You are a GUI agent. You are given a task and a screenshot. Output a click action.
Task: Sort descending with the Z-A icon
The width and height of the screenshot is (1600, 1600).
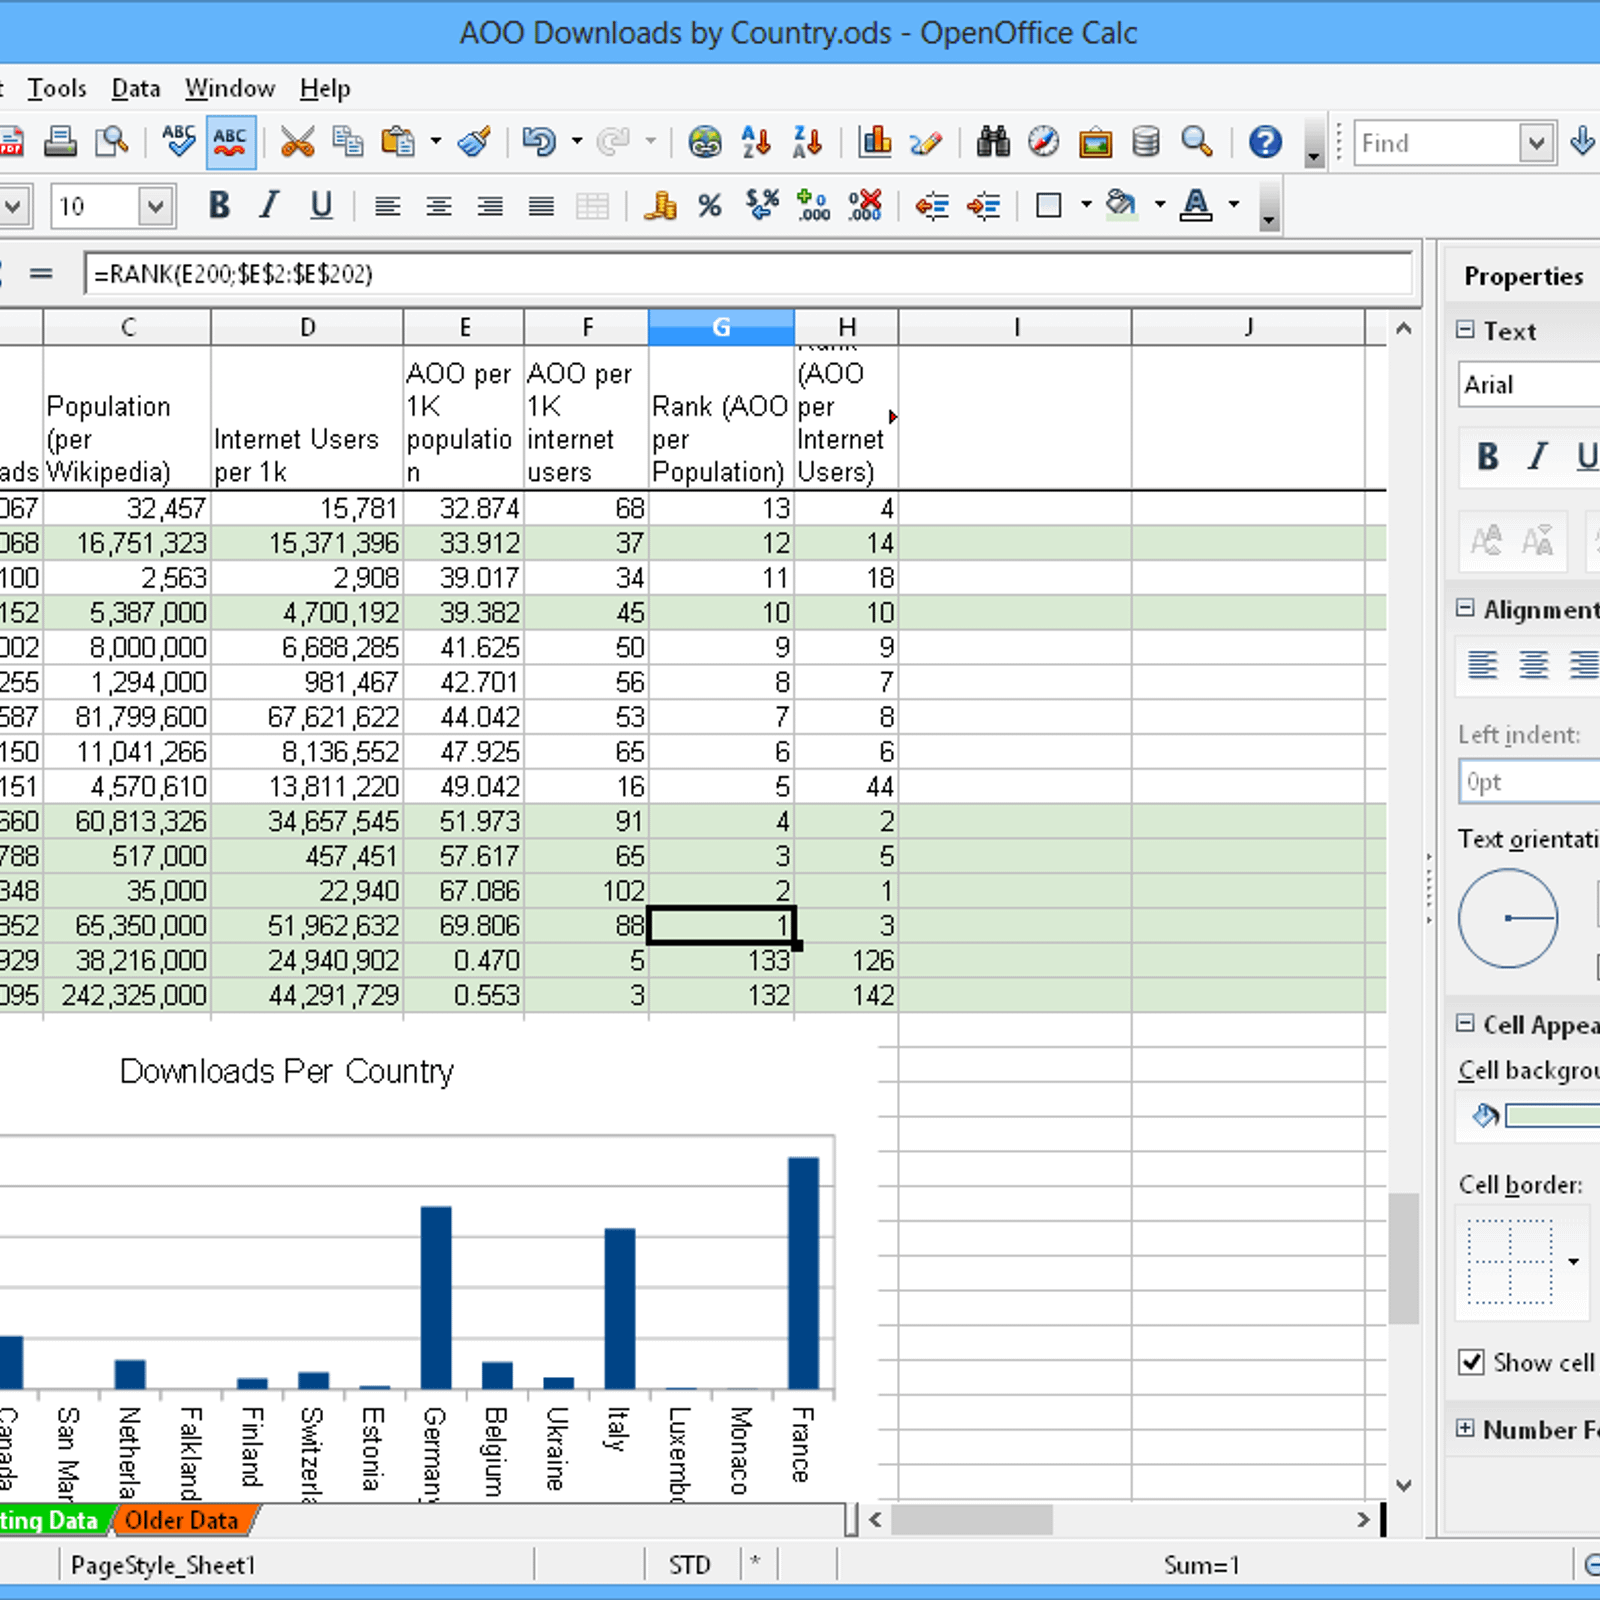tap(807, 142)
